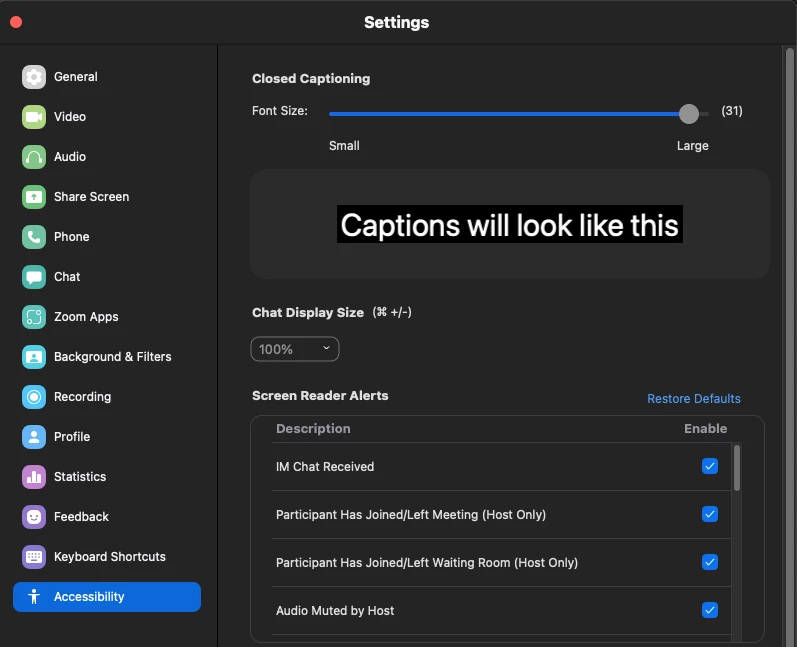Click the Statistics bar chart icon
The width and height of the screenshot is (797, 647).
tap(34, 477)
